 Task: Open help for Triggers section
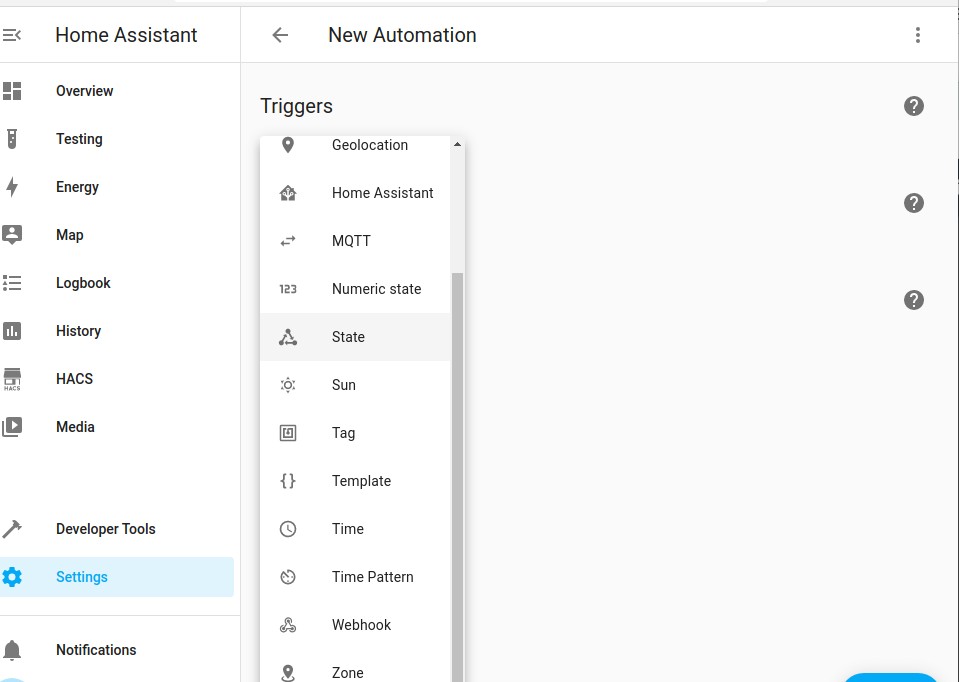[x=914, y=106]
